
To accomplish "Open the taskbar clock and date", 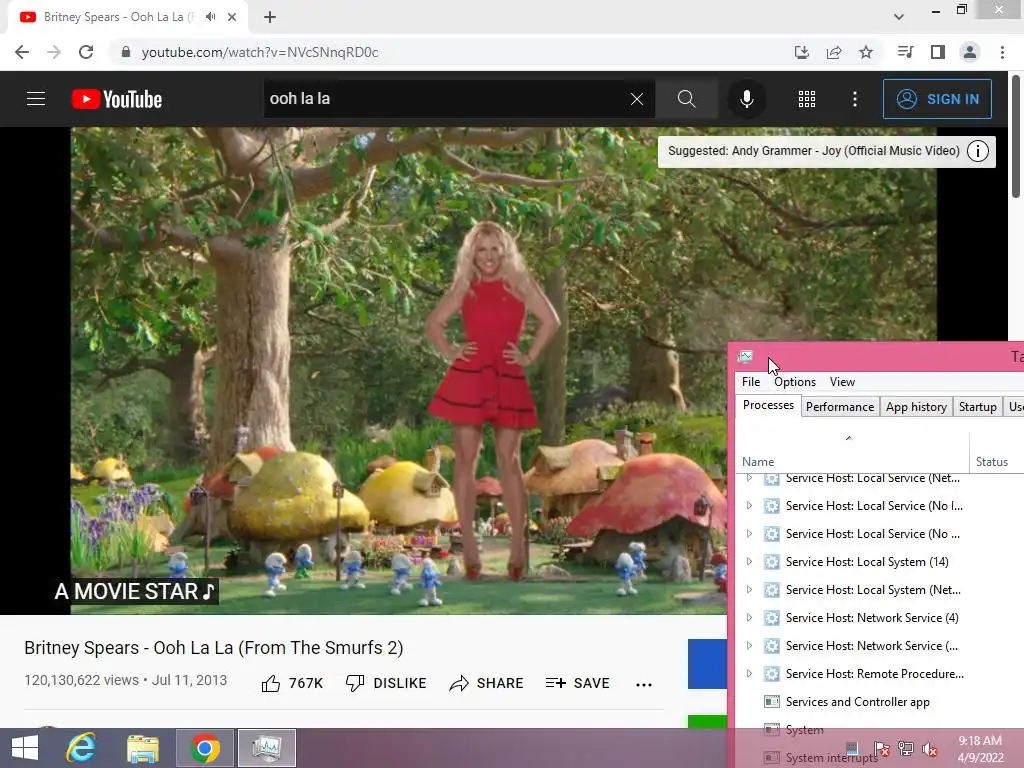I will point(980,749).
